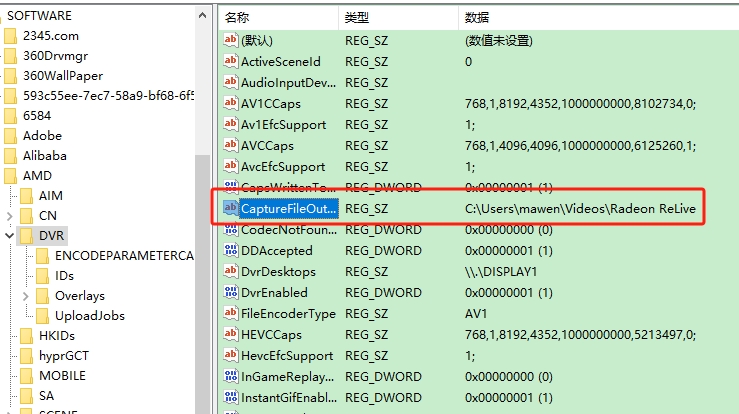The width and height of the screenshot is (739, 414).
Task: Click the HKIDs folder icon
Action: [26, 336]
